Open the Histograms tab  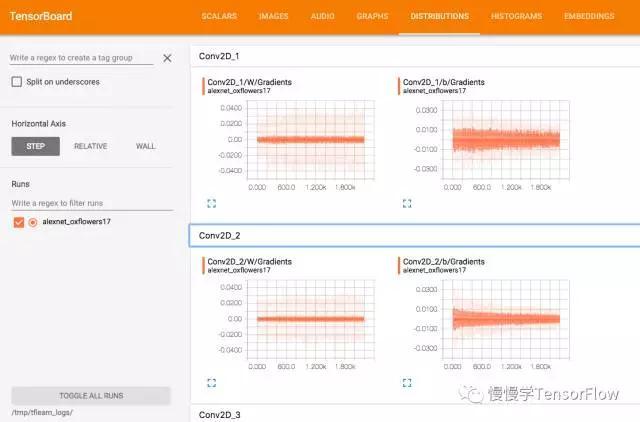(x=516, y=16)
